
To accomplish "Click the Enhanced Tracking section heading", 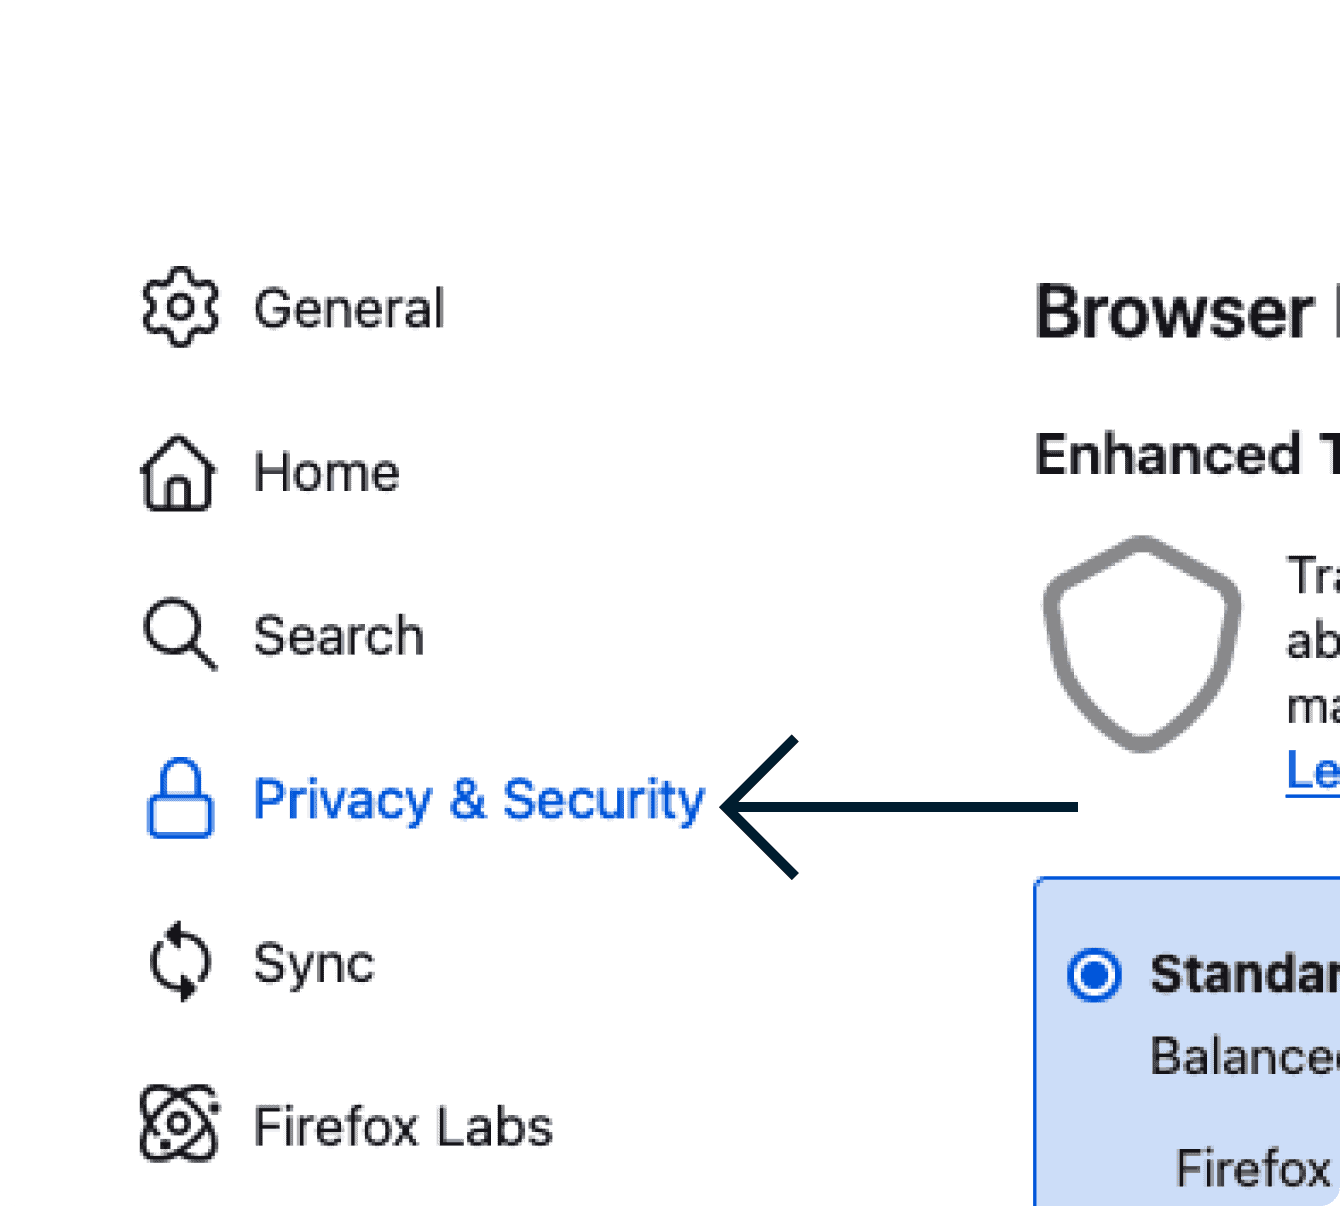I will [1185, 455].
